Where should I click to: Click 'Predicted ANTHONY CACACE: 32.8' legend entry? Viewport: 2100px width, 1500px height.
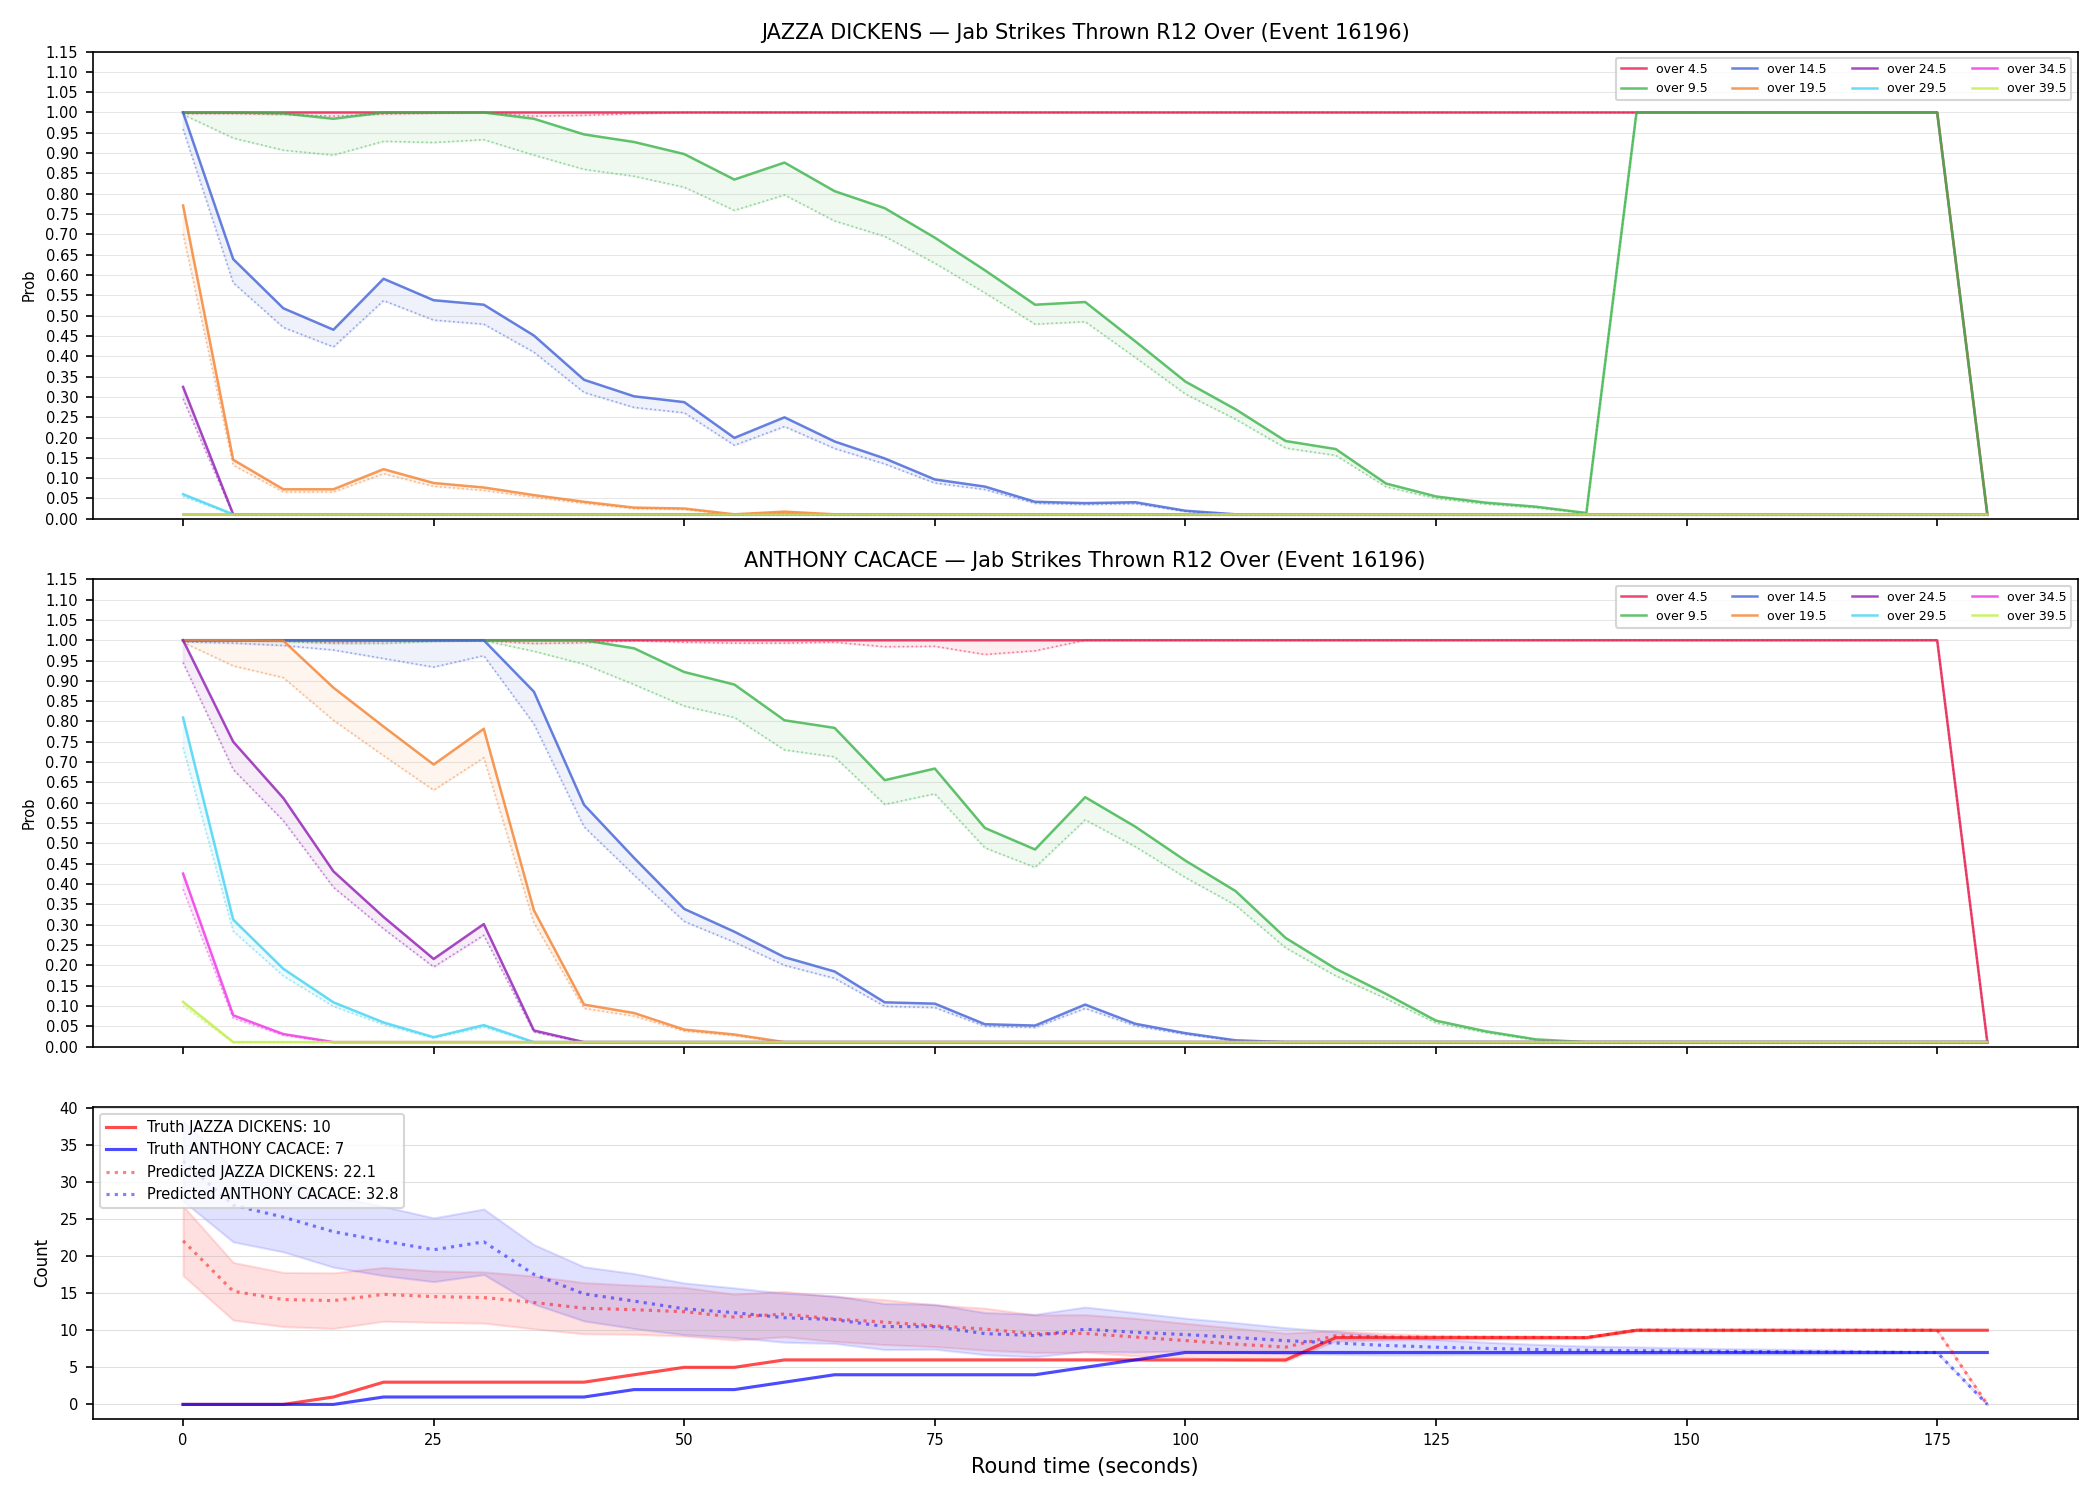pyautogui.click(x=252, y=1194)
